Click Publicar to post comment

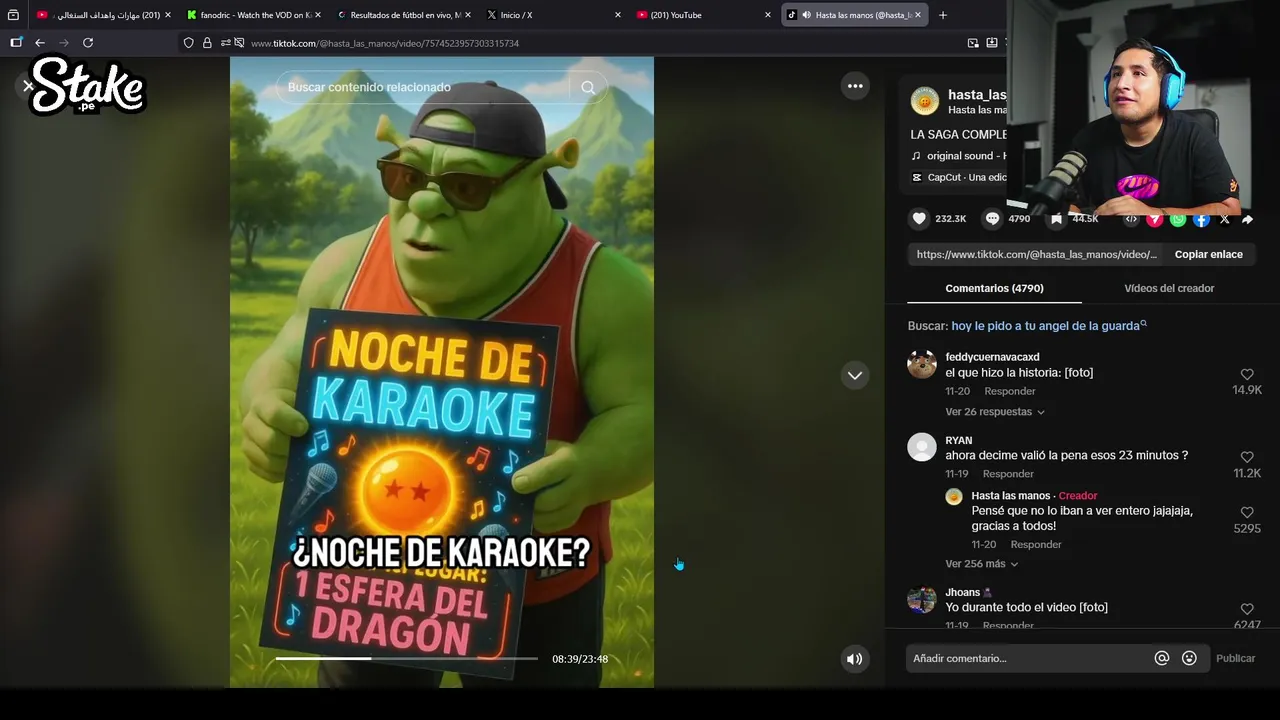pyautogui.click(x=1235, y=658)
